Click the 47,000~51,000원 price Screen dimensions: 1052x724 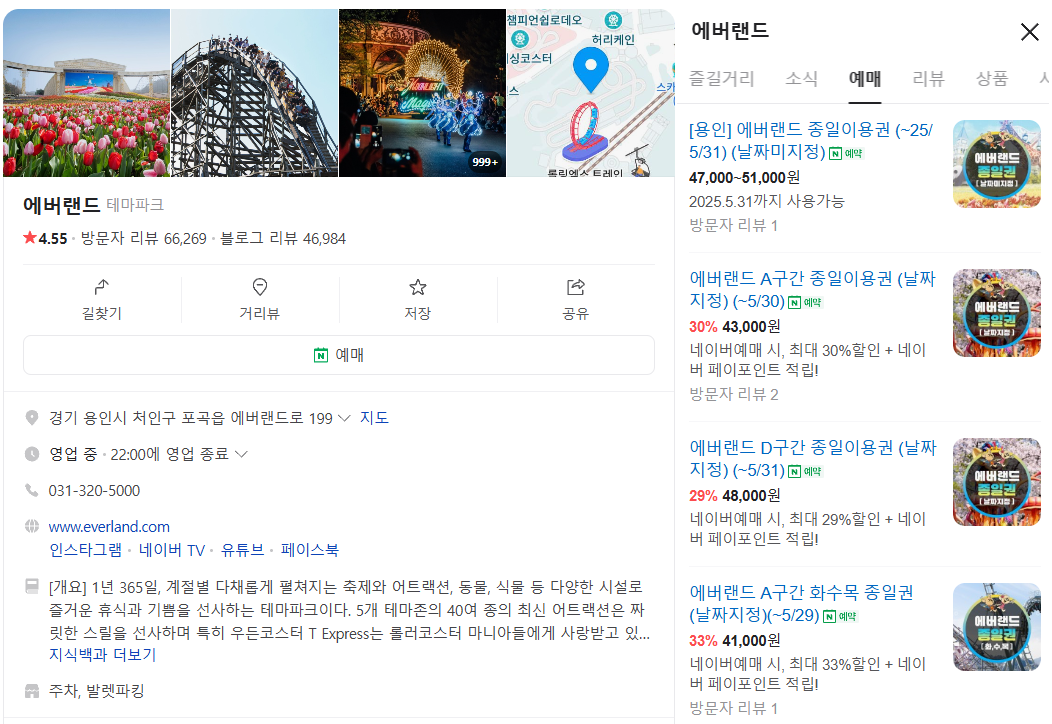pos(744,178)
